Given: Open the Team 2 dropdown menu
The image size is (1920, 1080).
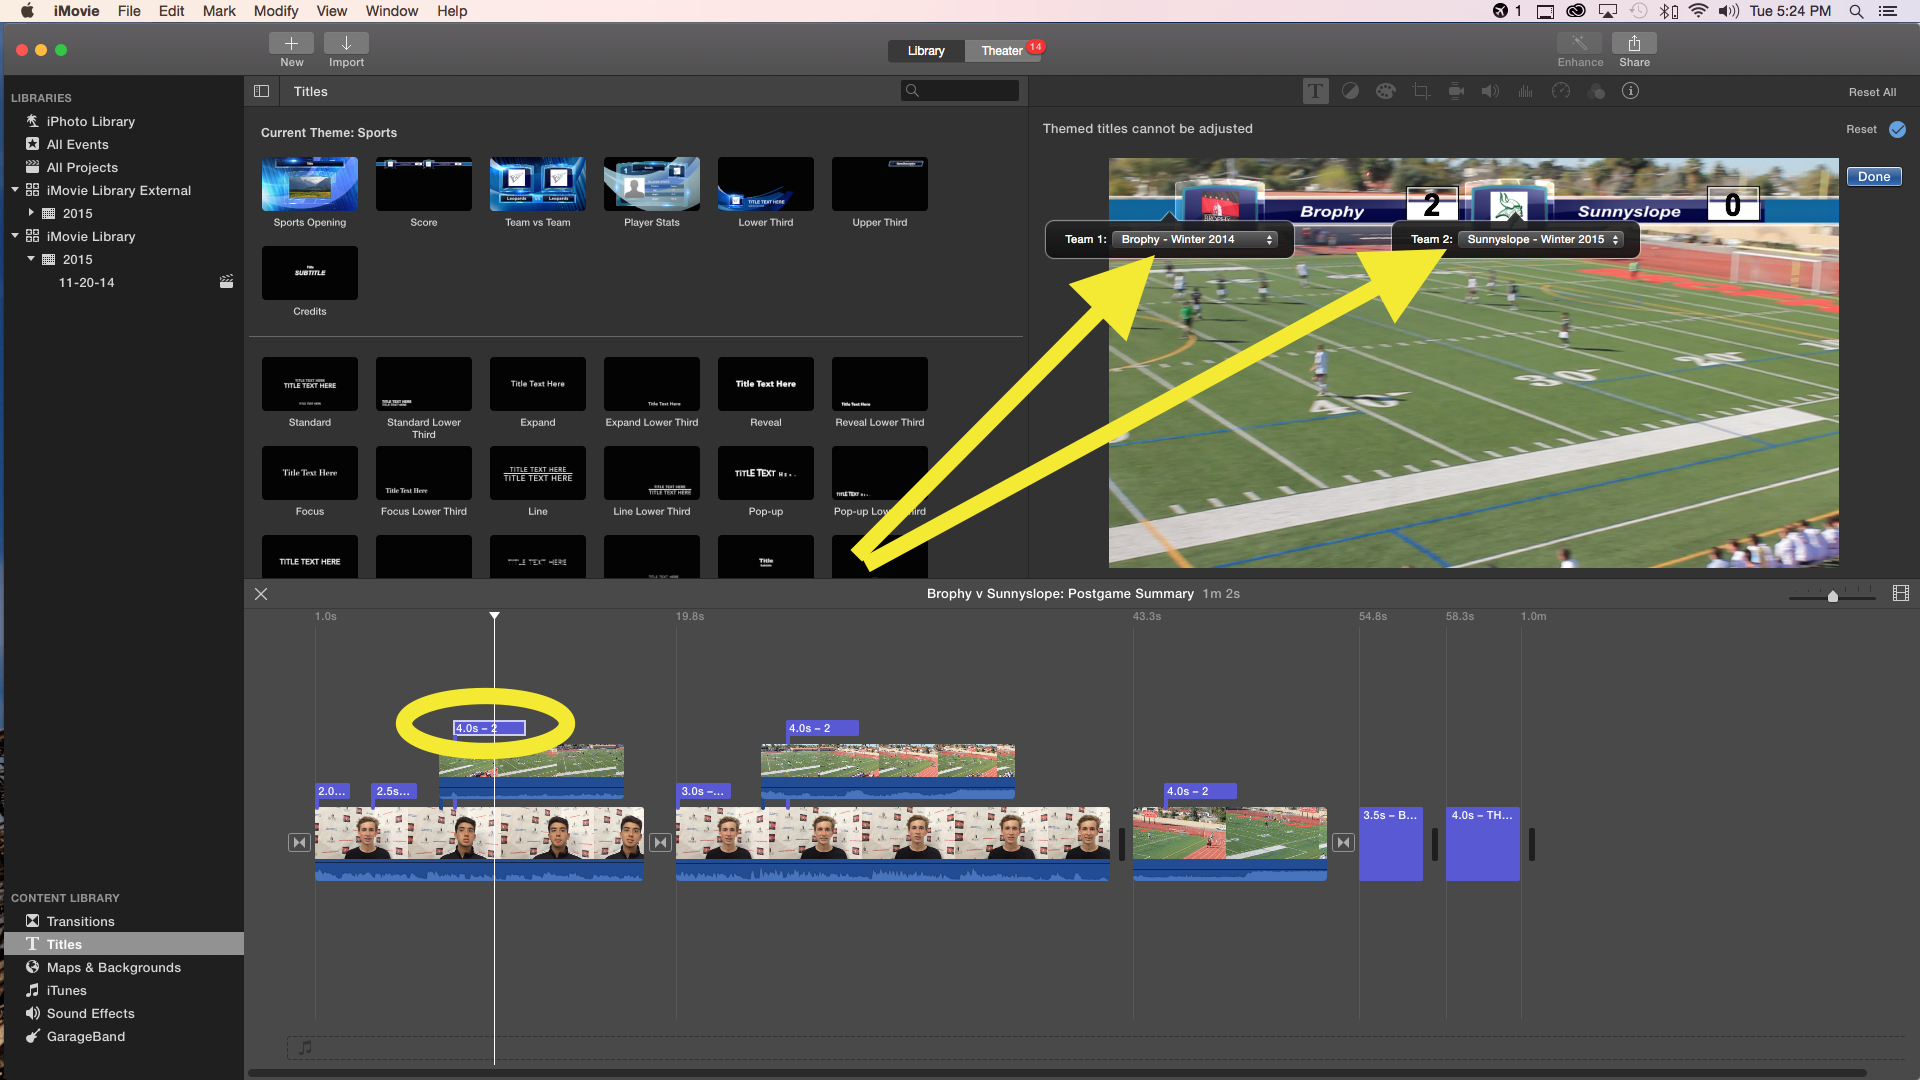Looking at the screenshot, I should click(x=1542, y=239).
